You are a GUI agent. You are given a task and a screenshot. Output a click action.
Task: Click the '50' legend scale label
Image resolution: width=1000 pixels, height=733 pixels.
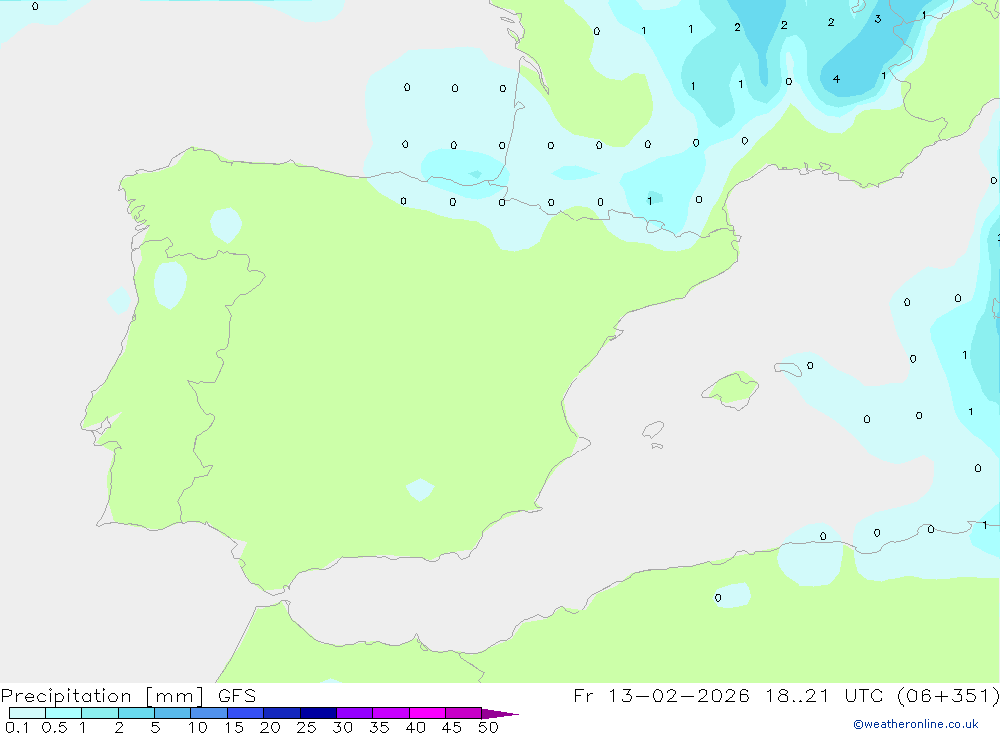coord(488,727)
